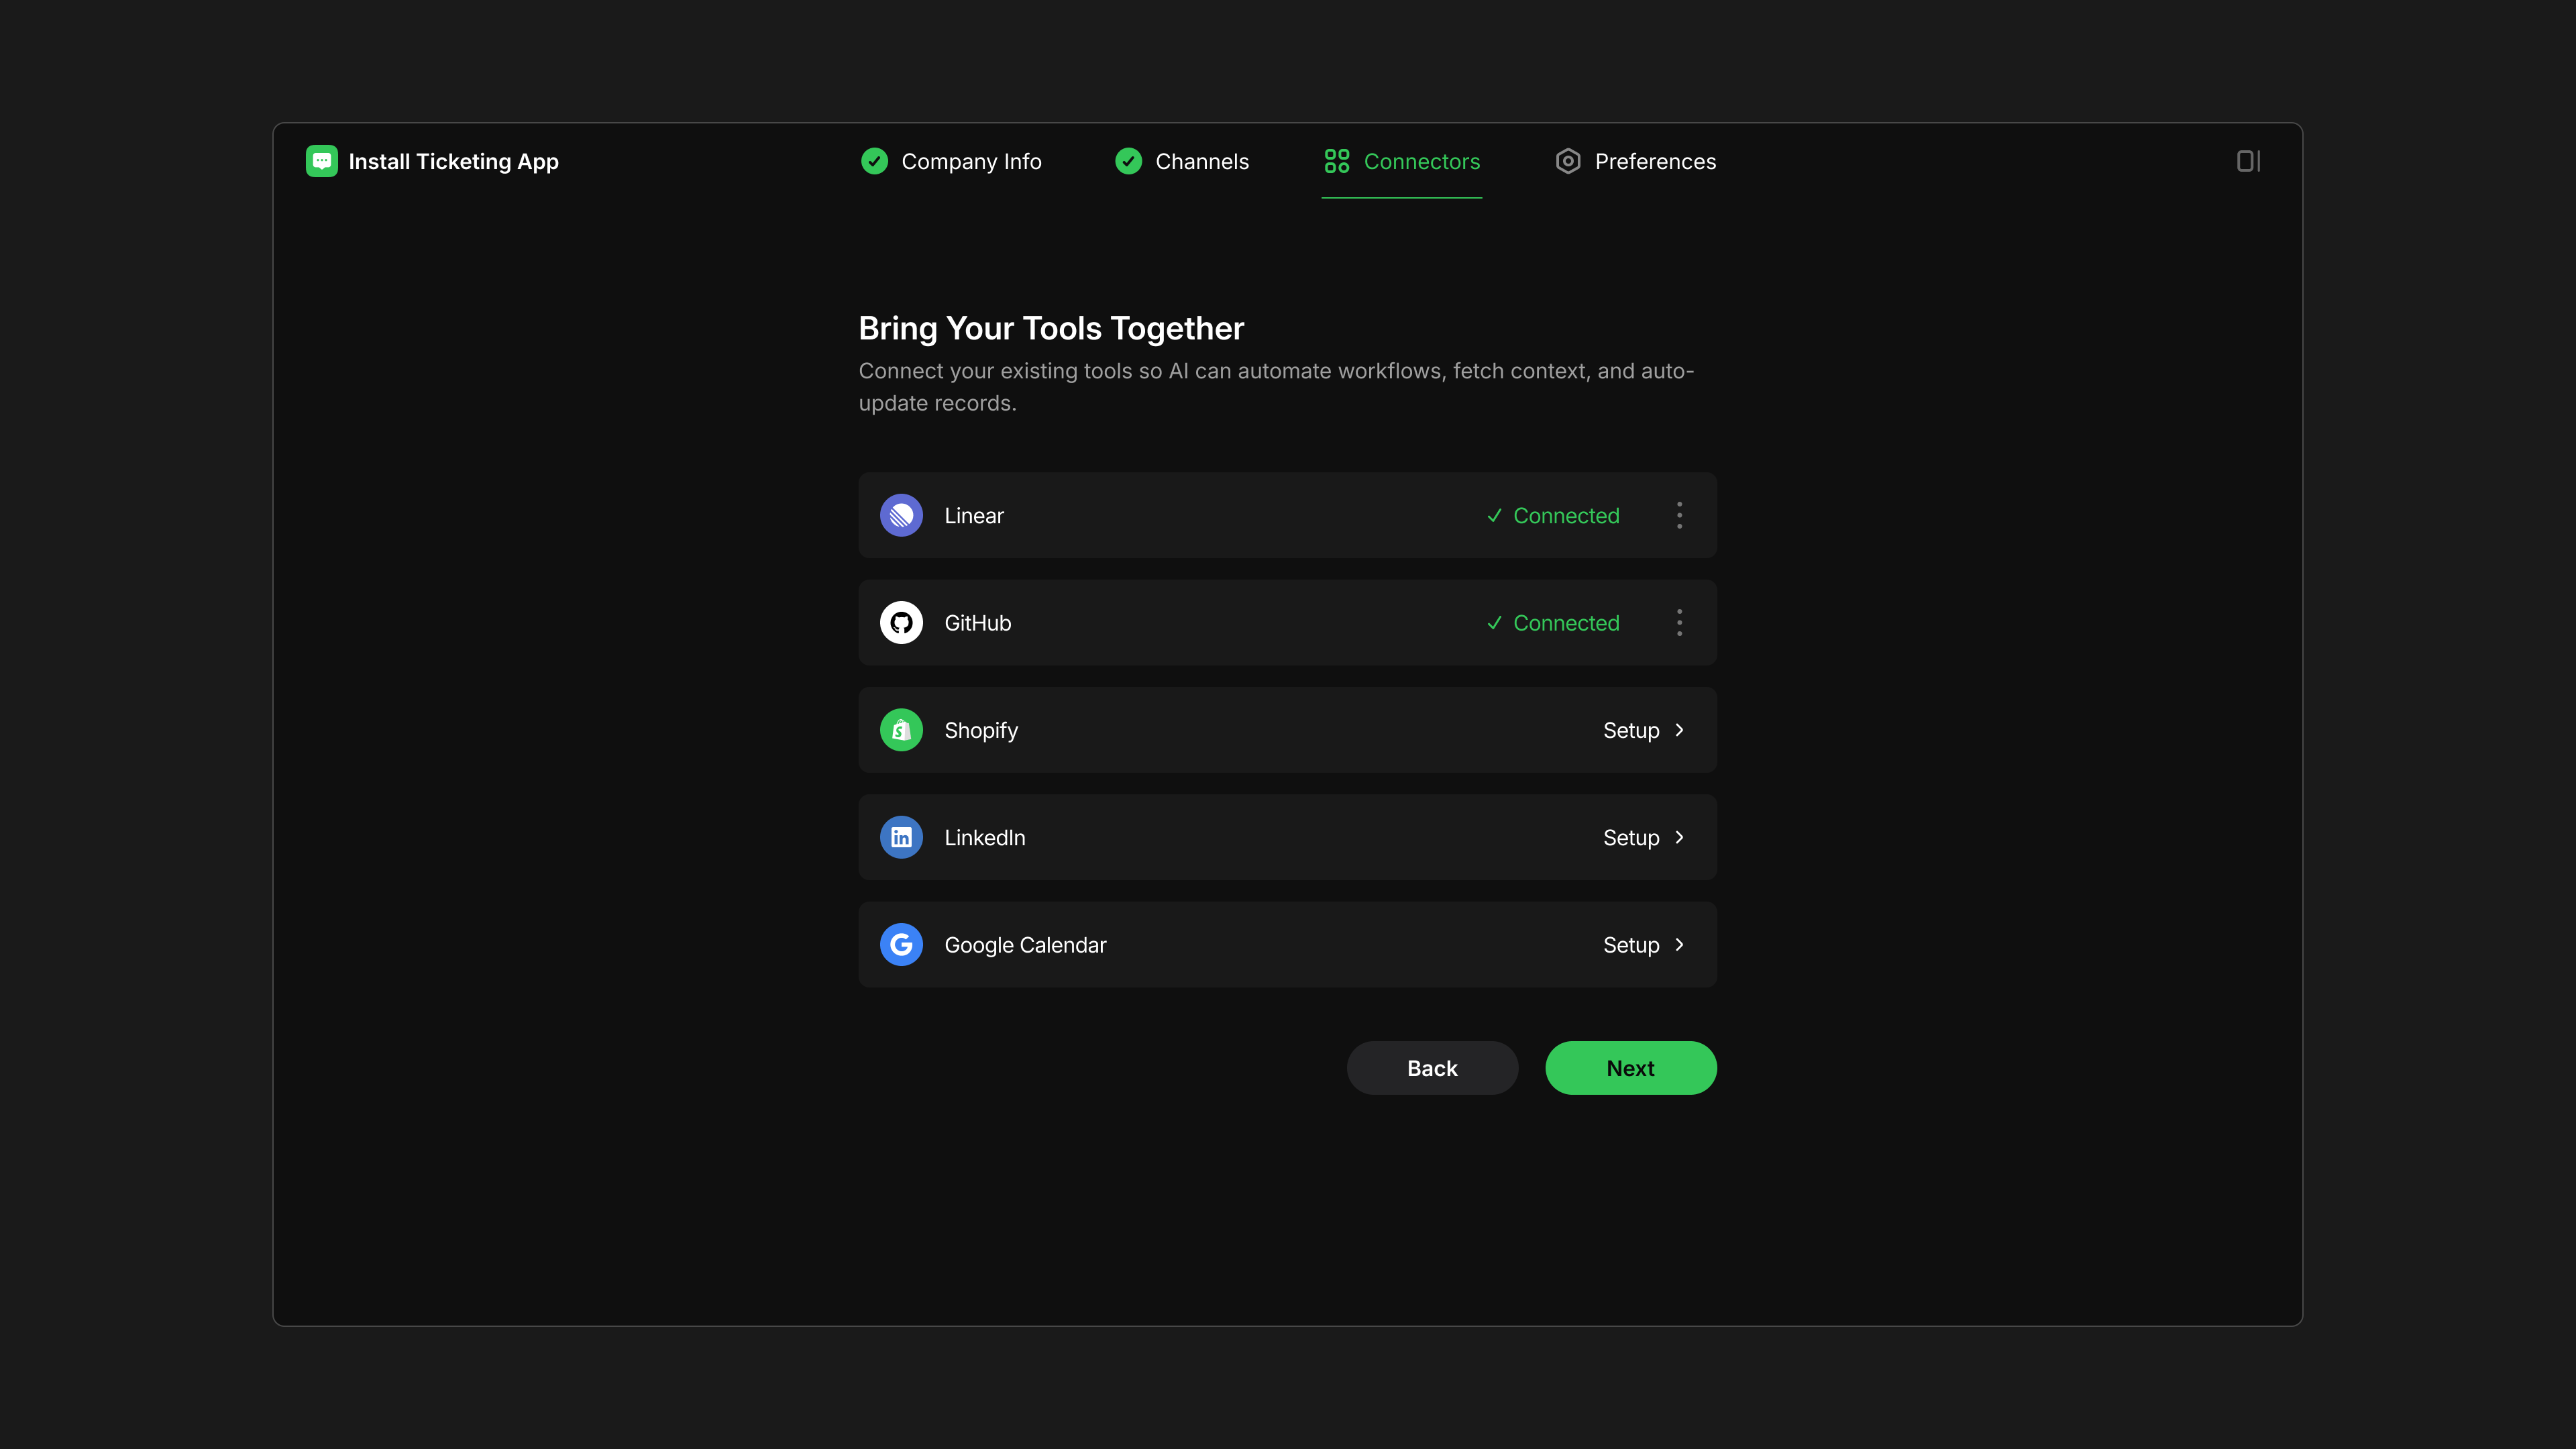Image resolution: width=2576 pixels, height=1449 pixels.
Task: Open the Linear options kebab menu
Action: (x=1679, y=515)
